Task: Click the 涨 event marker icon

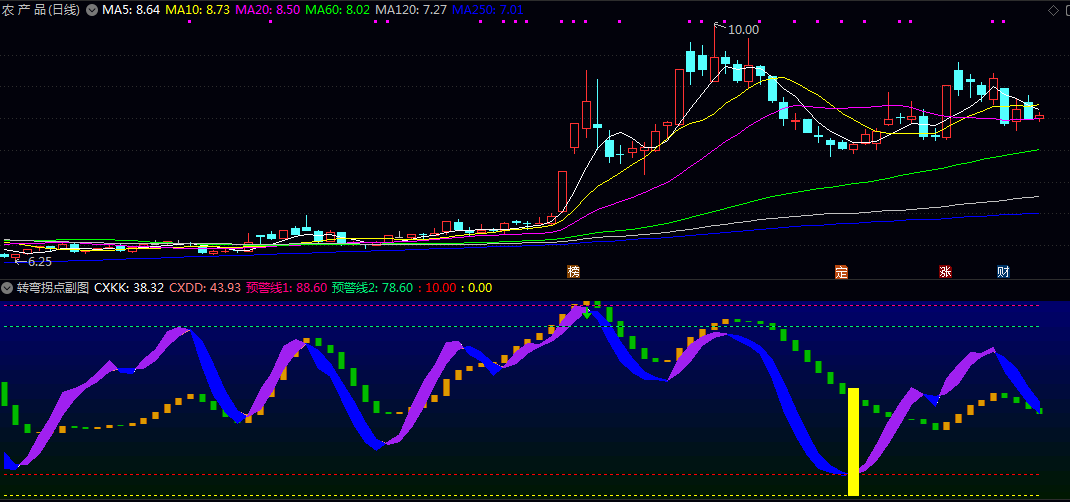Action: pyautogui.click(x=945, y=272)
